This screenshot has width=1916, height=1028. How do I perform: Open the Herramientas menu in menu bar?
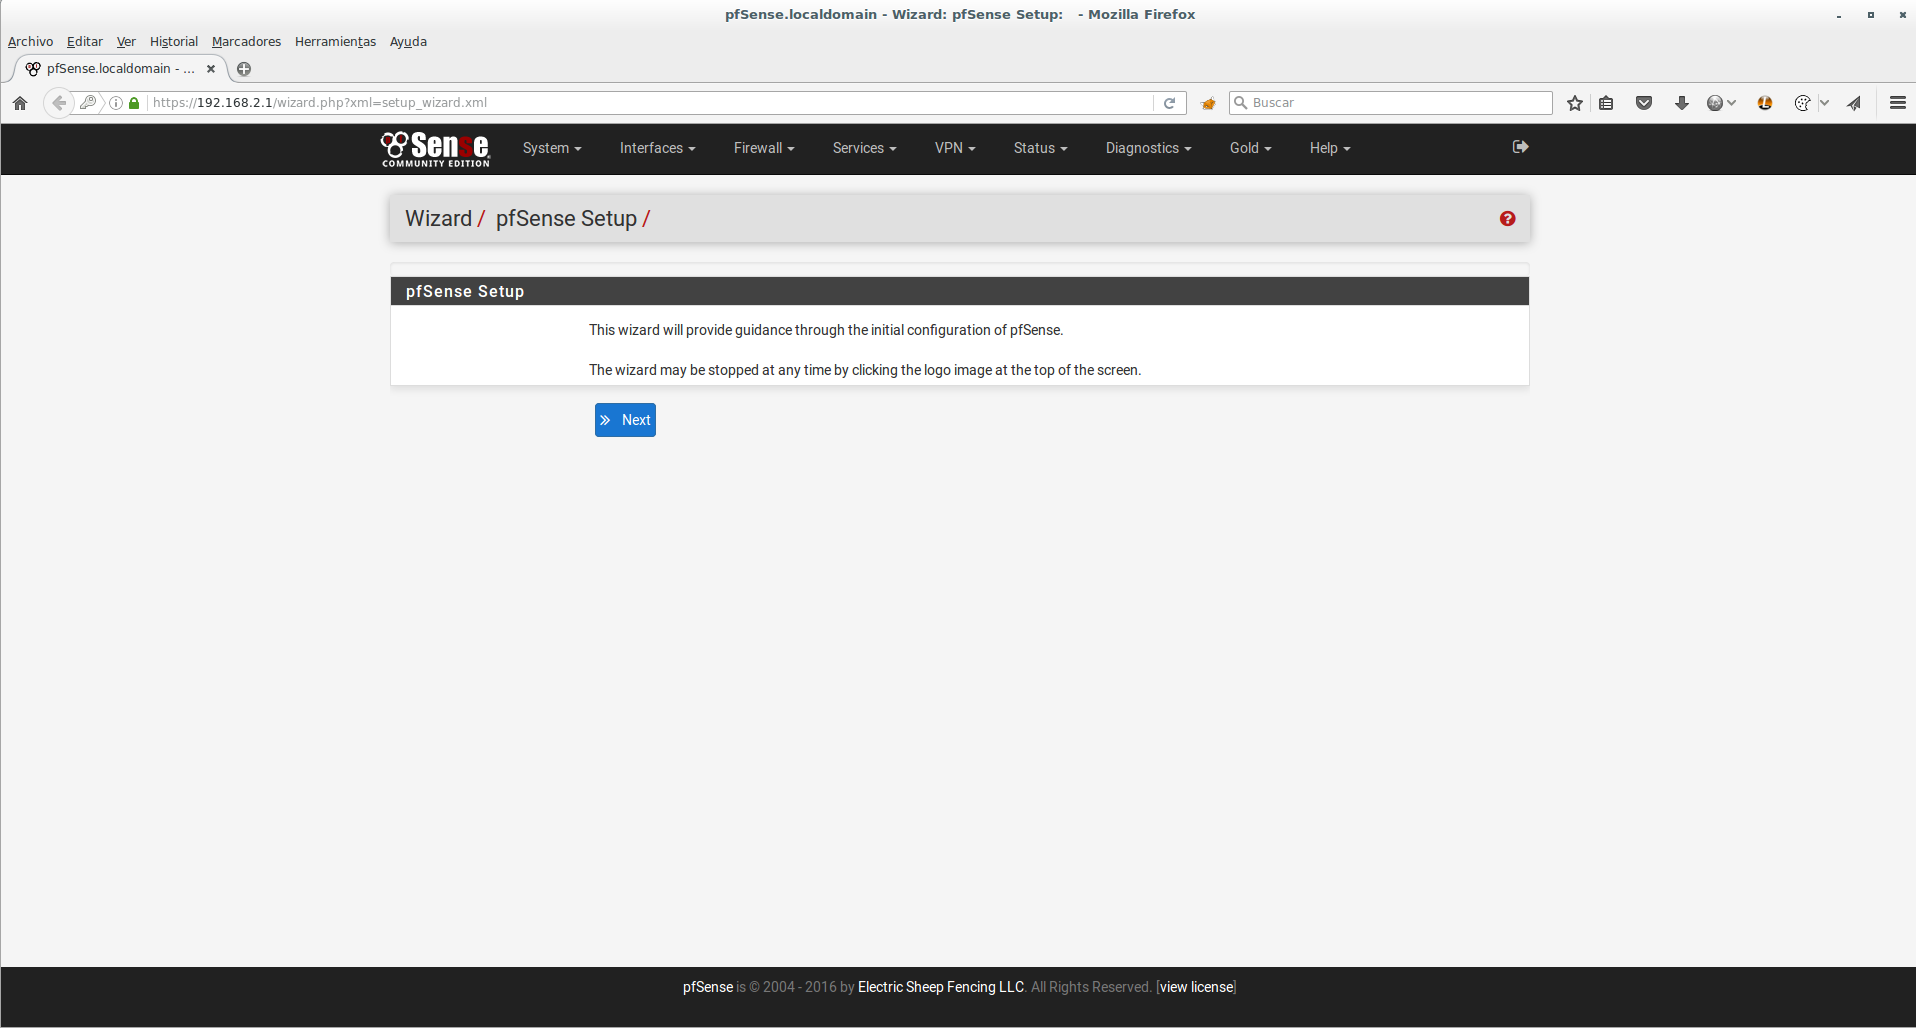335,42
